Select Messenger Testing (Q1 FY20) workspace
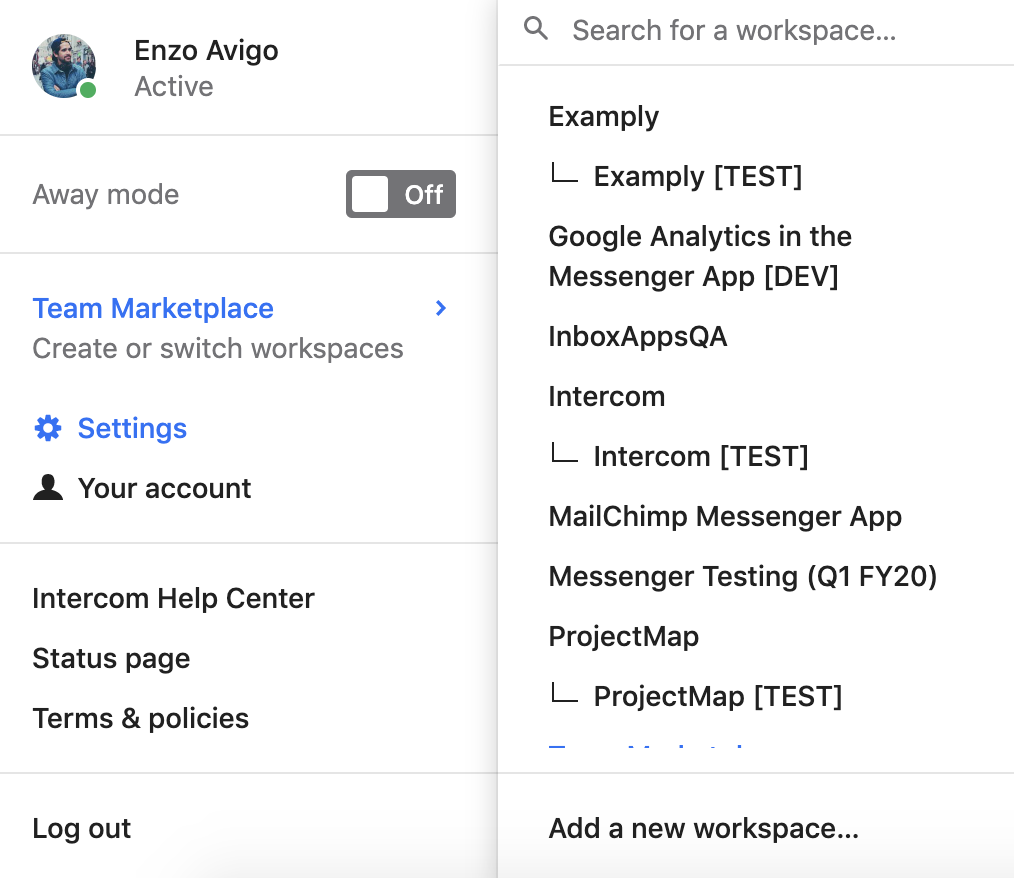Image resolution: width=1014 pixels, height=878 pixels. click(x=742, y=577)
